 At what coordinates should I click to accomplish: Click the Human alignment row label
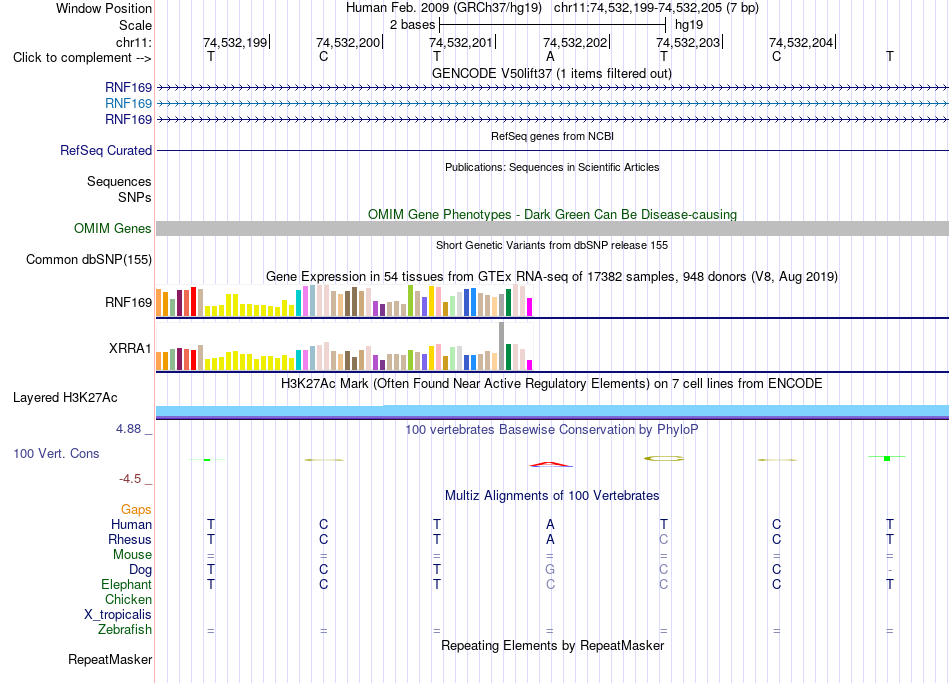131,525
